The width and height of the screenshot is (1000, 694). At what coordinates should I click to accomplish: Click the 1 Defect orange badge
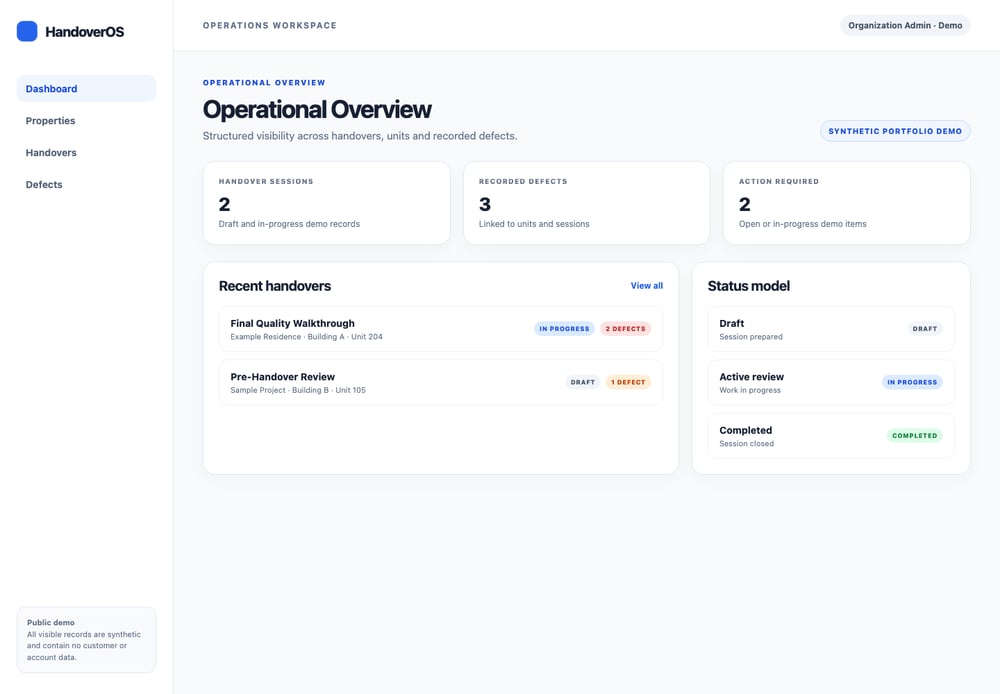click(628, 383)
